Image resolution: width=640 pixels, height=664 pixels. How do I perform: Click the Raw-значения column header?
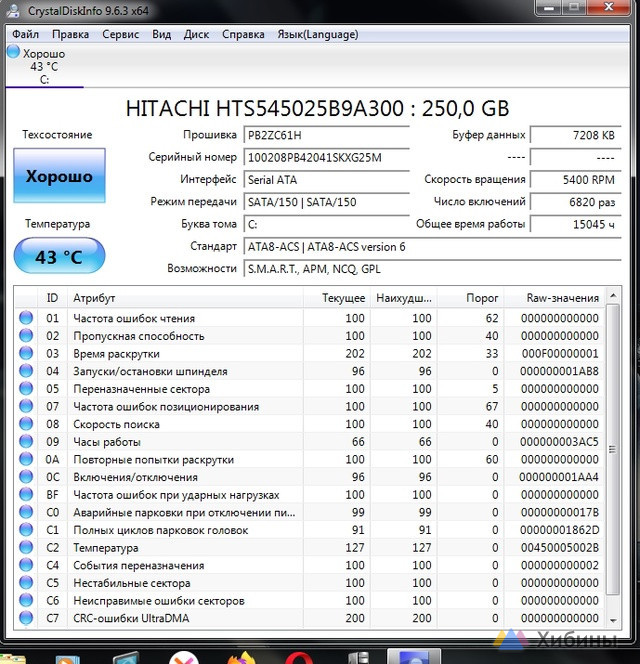[554, 298]
